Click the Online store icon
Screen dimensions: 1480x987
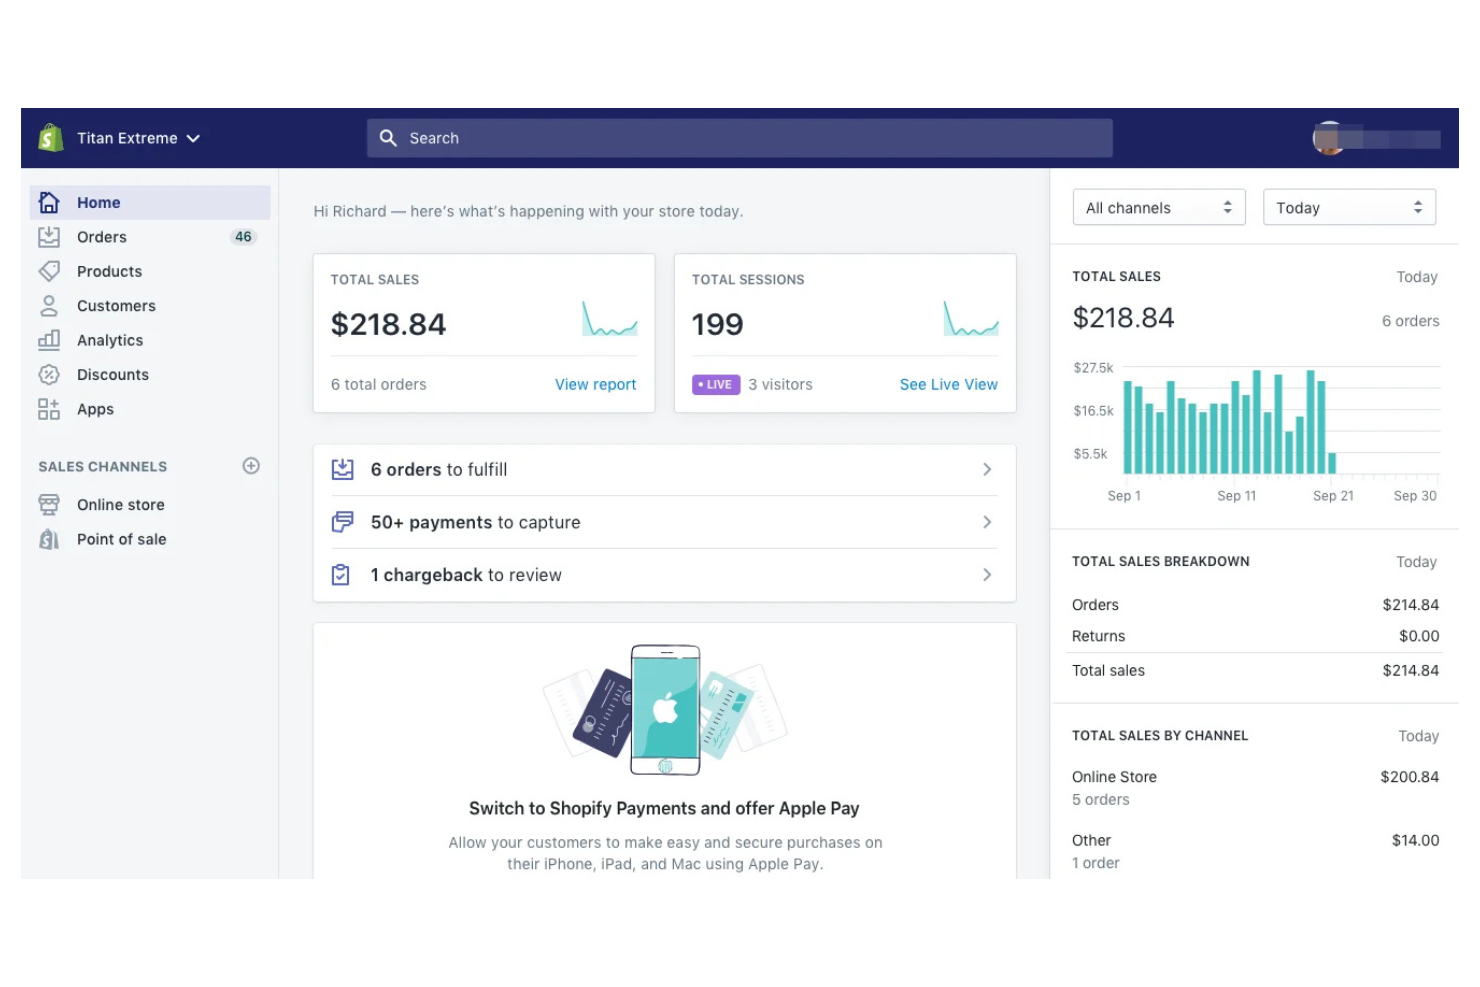pyautogui.click(x=49, y=504)
